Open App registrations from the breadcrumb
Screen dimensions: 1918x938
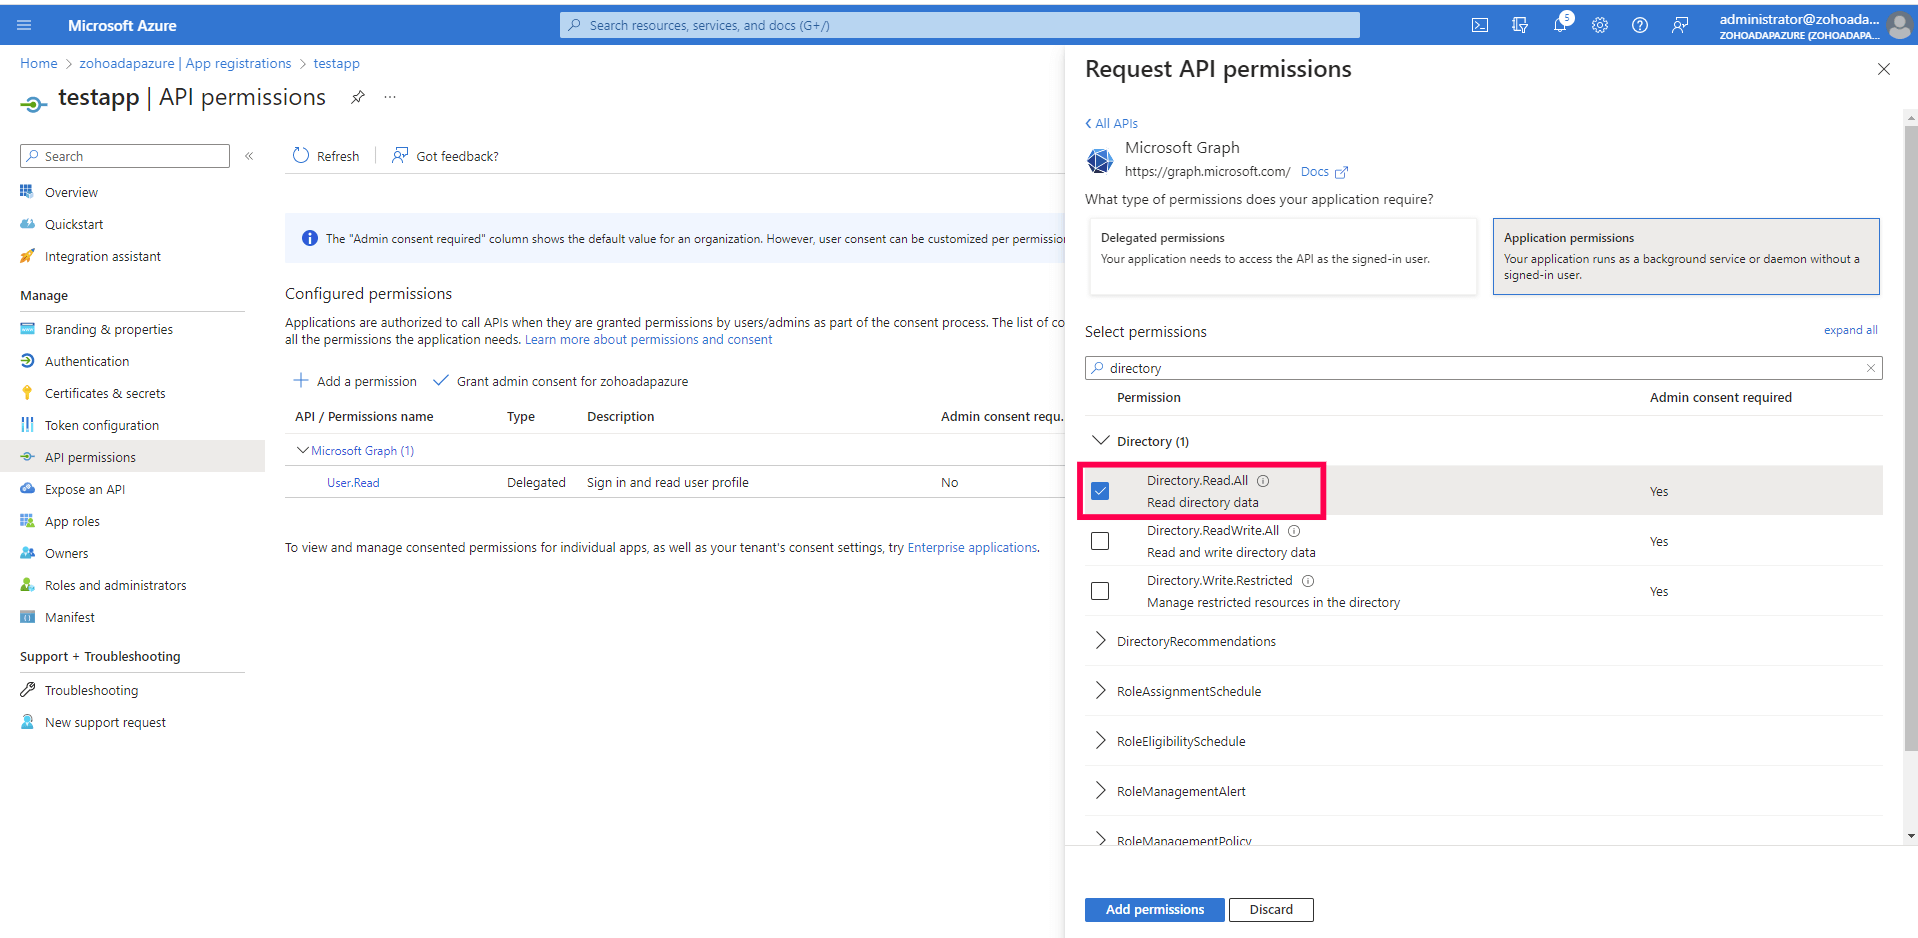(238, 63)
